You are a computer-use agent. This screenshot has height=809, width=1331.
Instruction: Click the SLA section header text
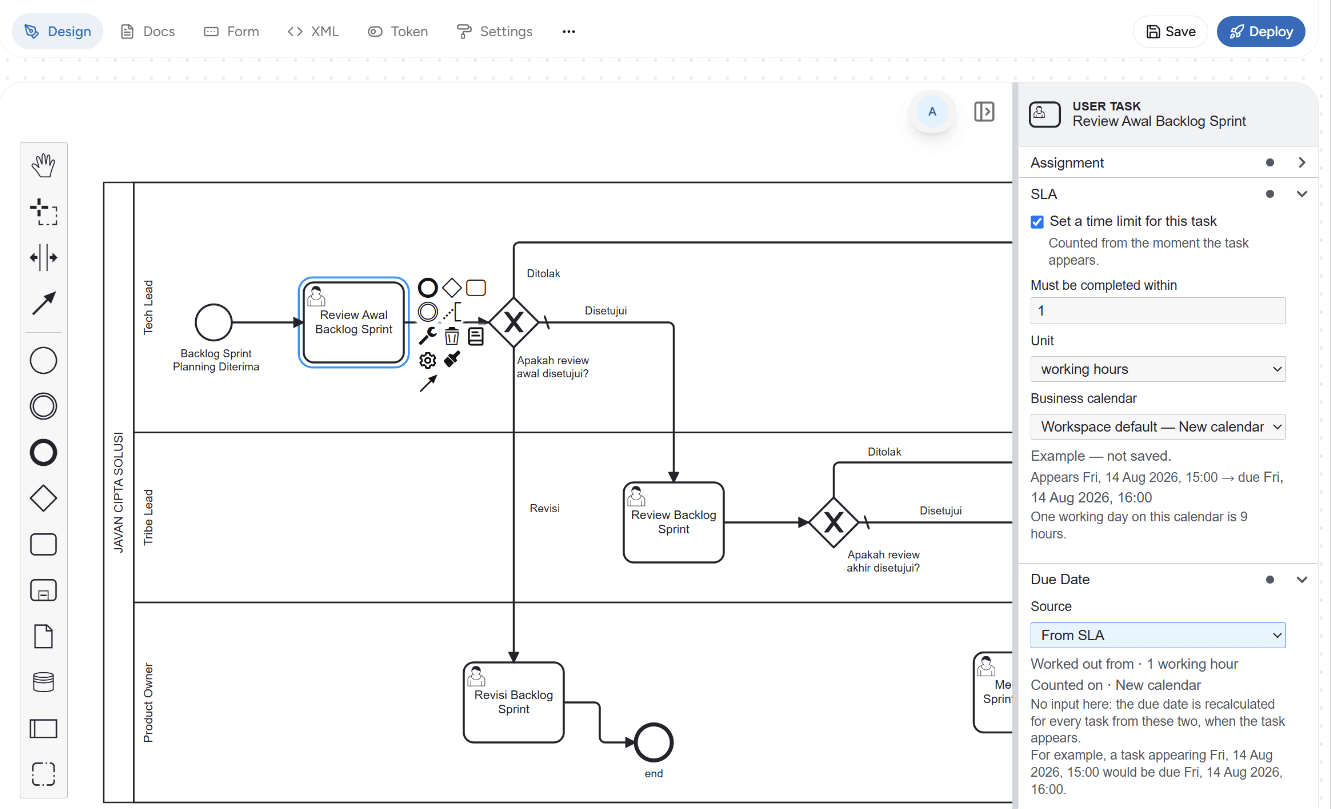[1044, 194]
